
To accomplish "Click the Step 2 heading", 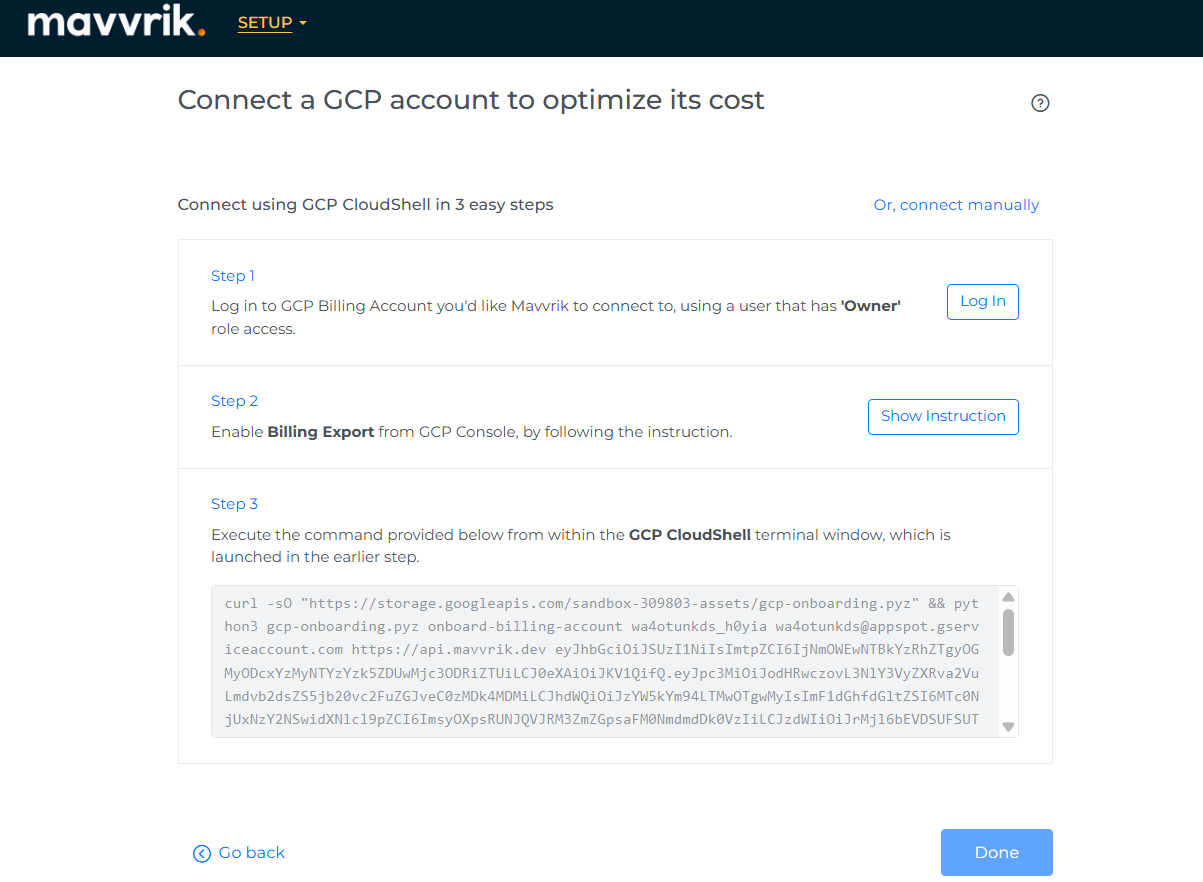I will pos(235,401).
